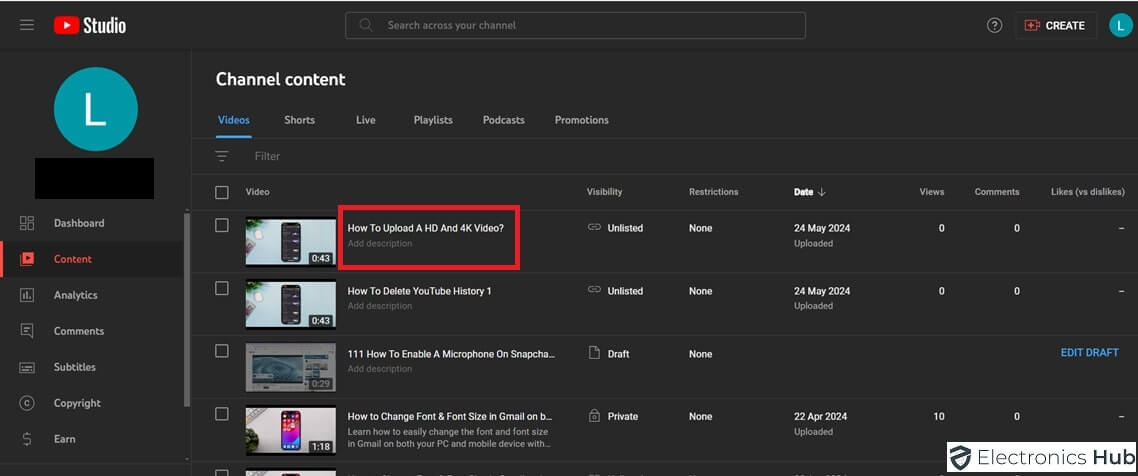Click the YouTube Studio logo
Viewport: 1138px width, 476px height.
point(90,25)
